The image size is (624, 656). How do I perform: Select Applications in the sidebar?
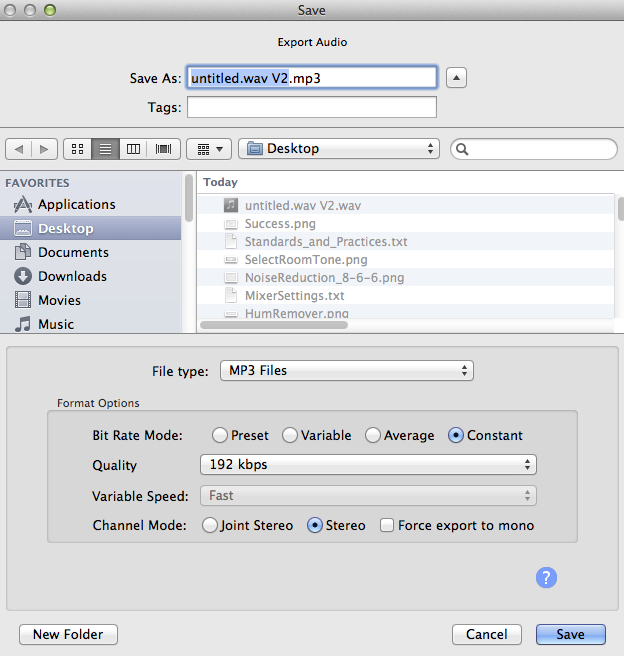coord(90,204)
